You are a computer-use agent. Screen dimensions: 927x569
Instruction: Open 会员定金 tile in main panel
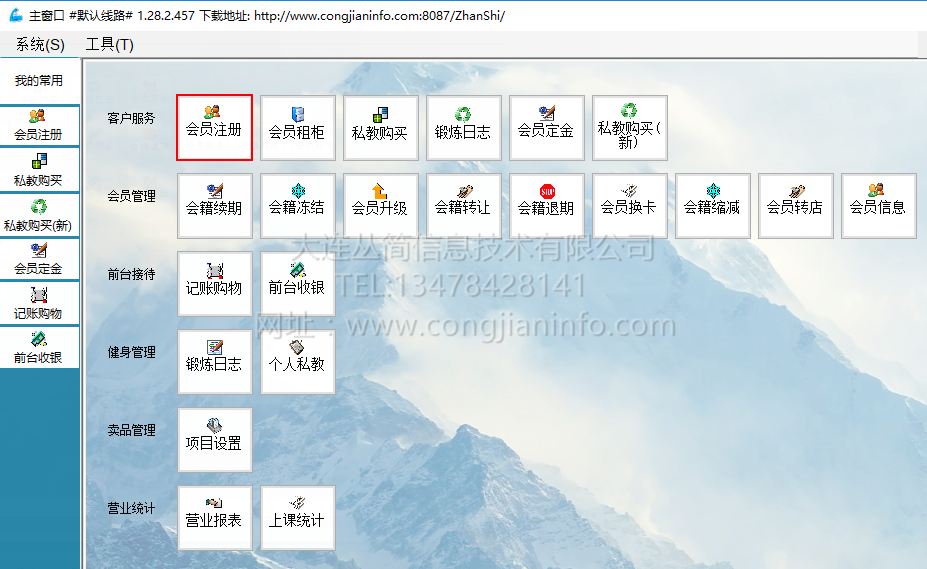[x=546, y=127]
